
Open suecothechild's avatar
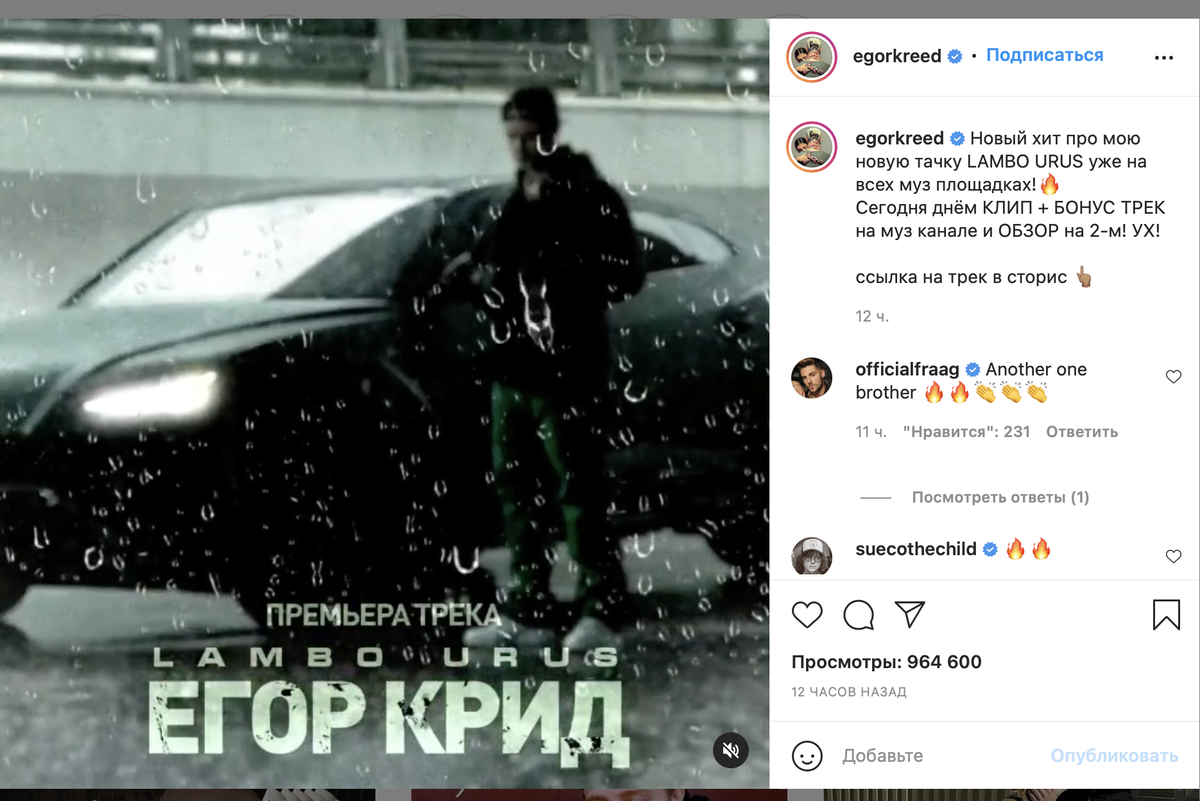click(812, 556)
